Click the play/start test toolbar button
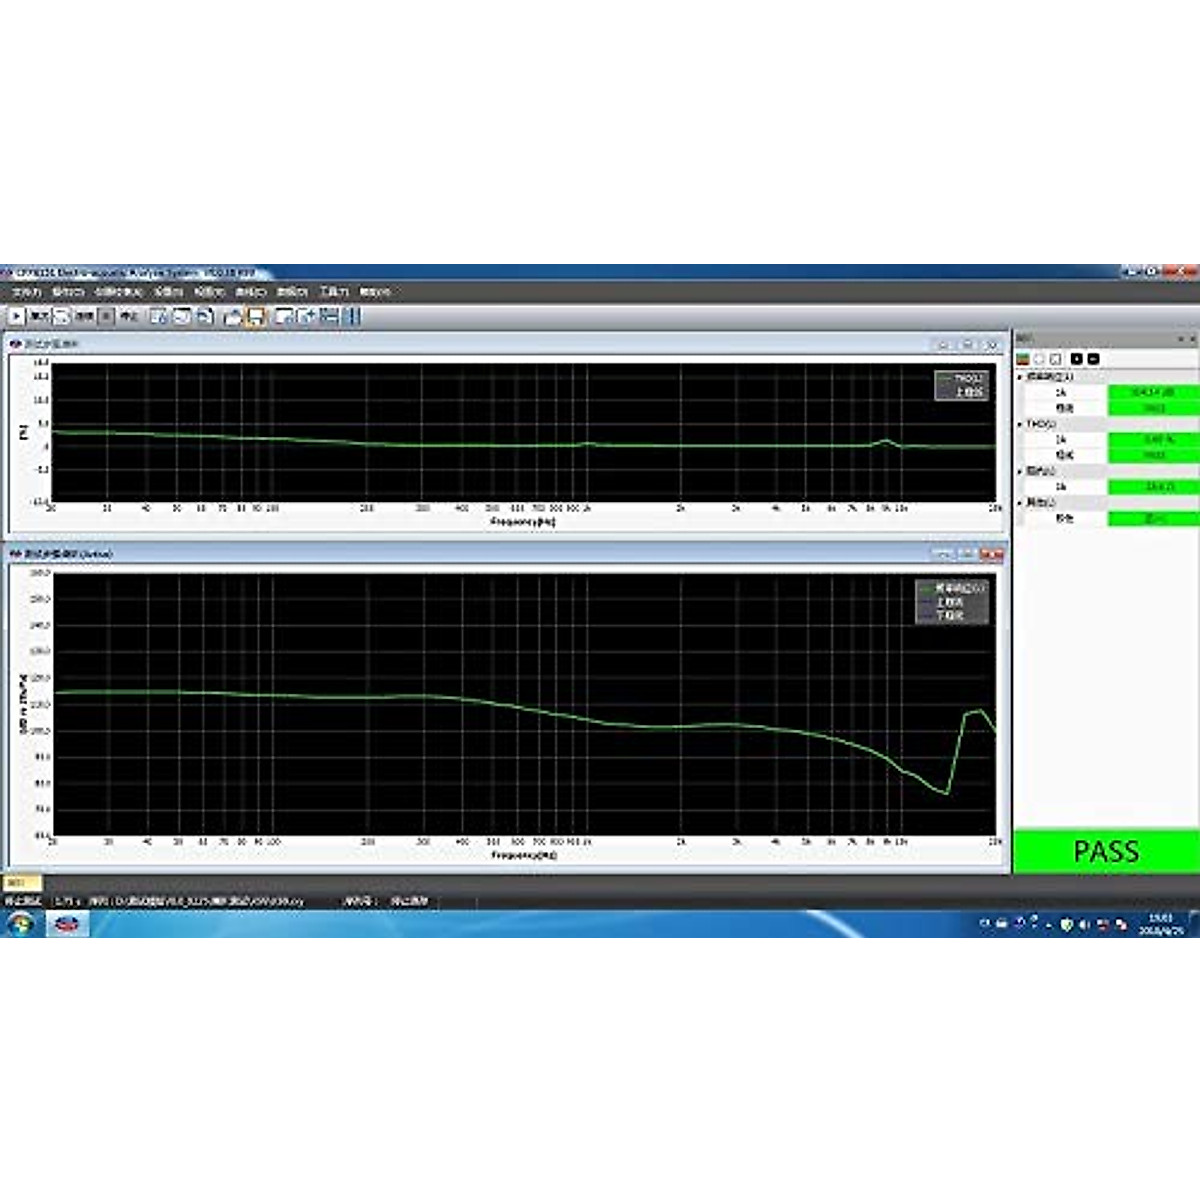 click(17, 316)
